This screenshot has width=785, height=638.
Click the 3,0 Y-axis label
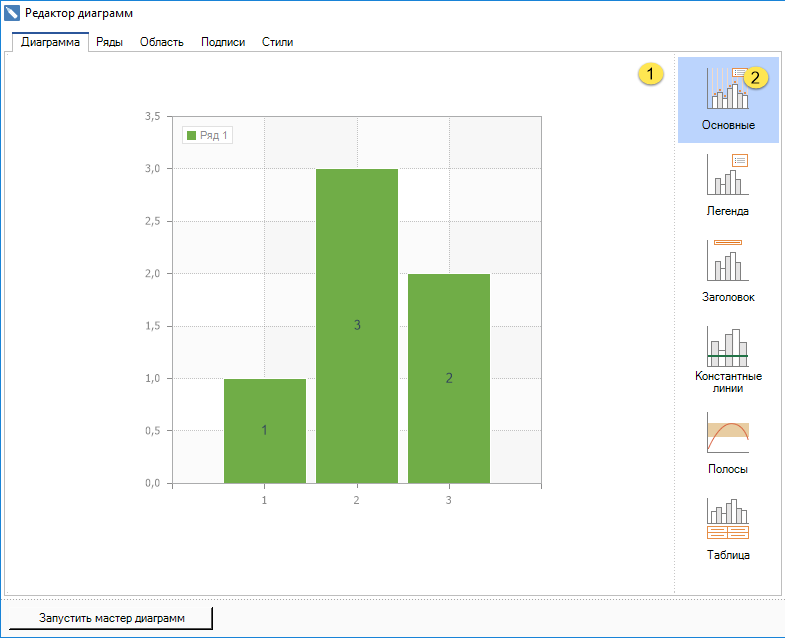click(x=153, y=169)
